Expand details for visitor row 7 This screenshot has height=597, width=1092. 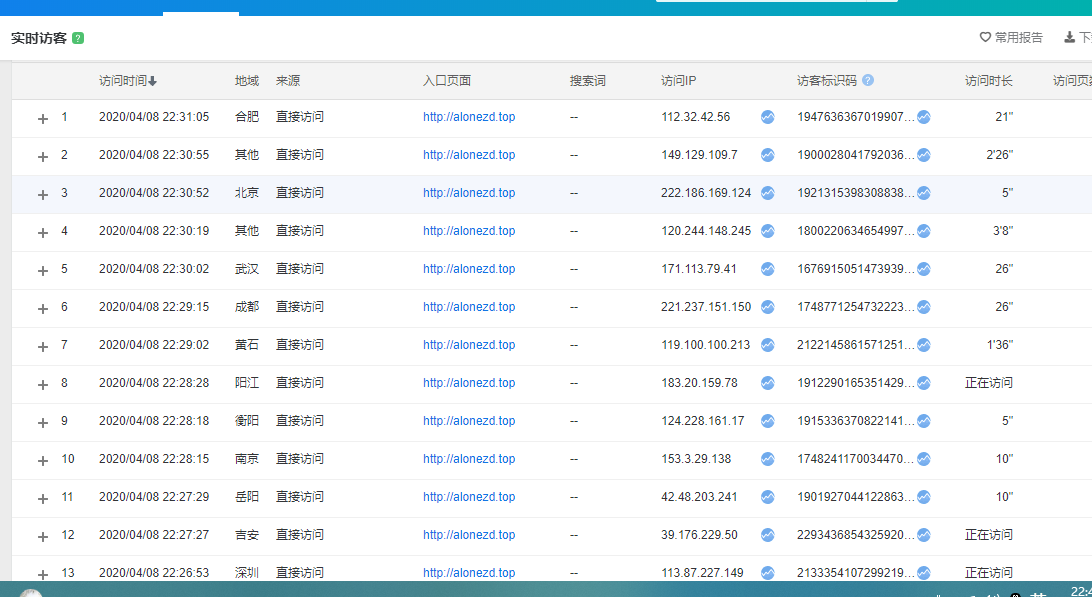click(42, 347)
